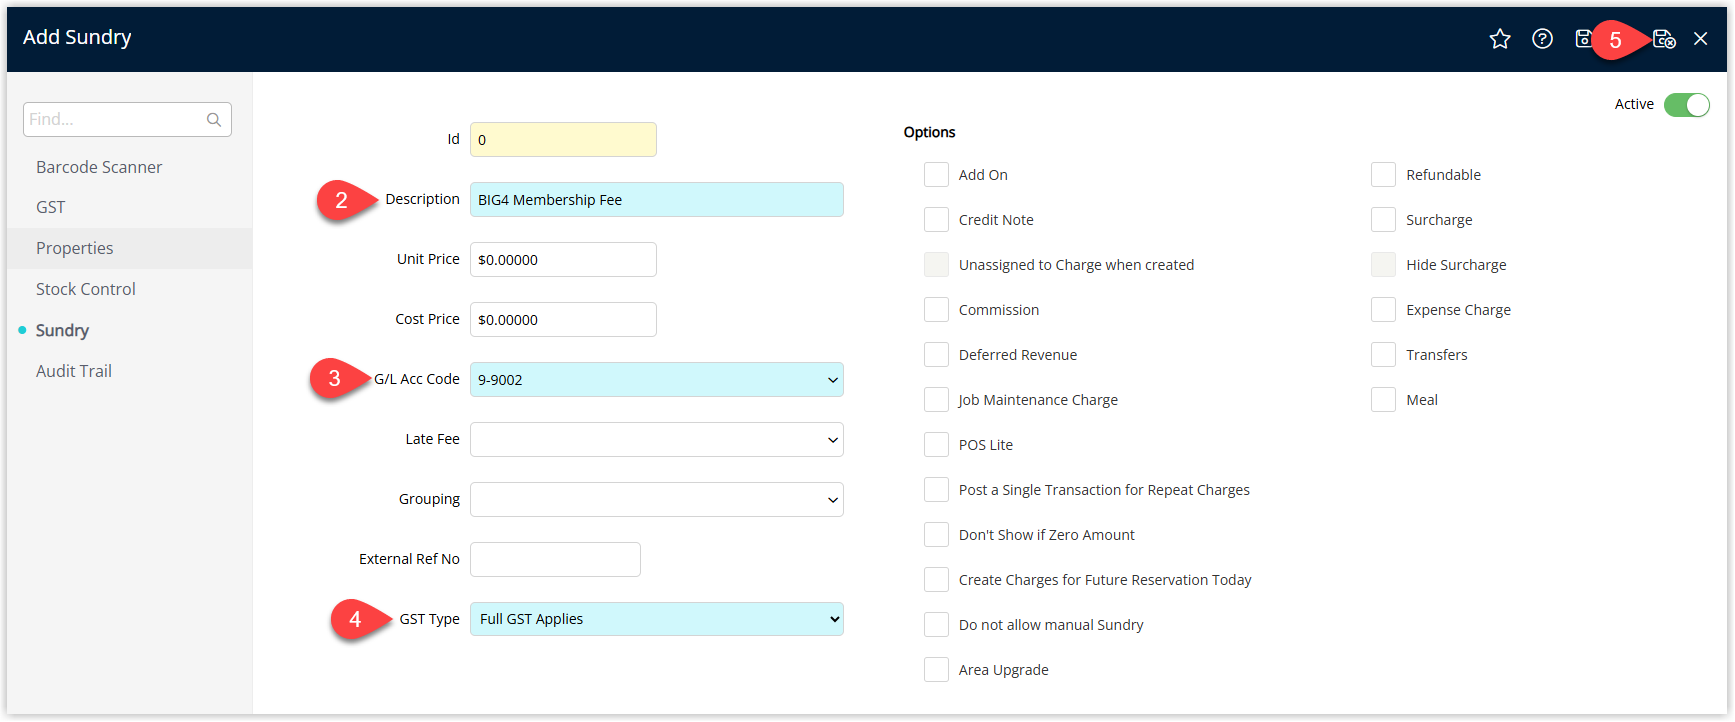Enable the Credit Note checkbox

(936, 220)
